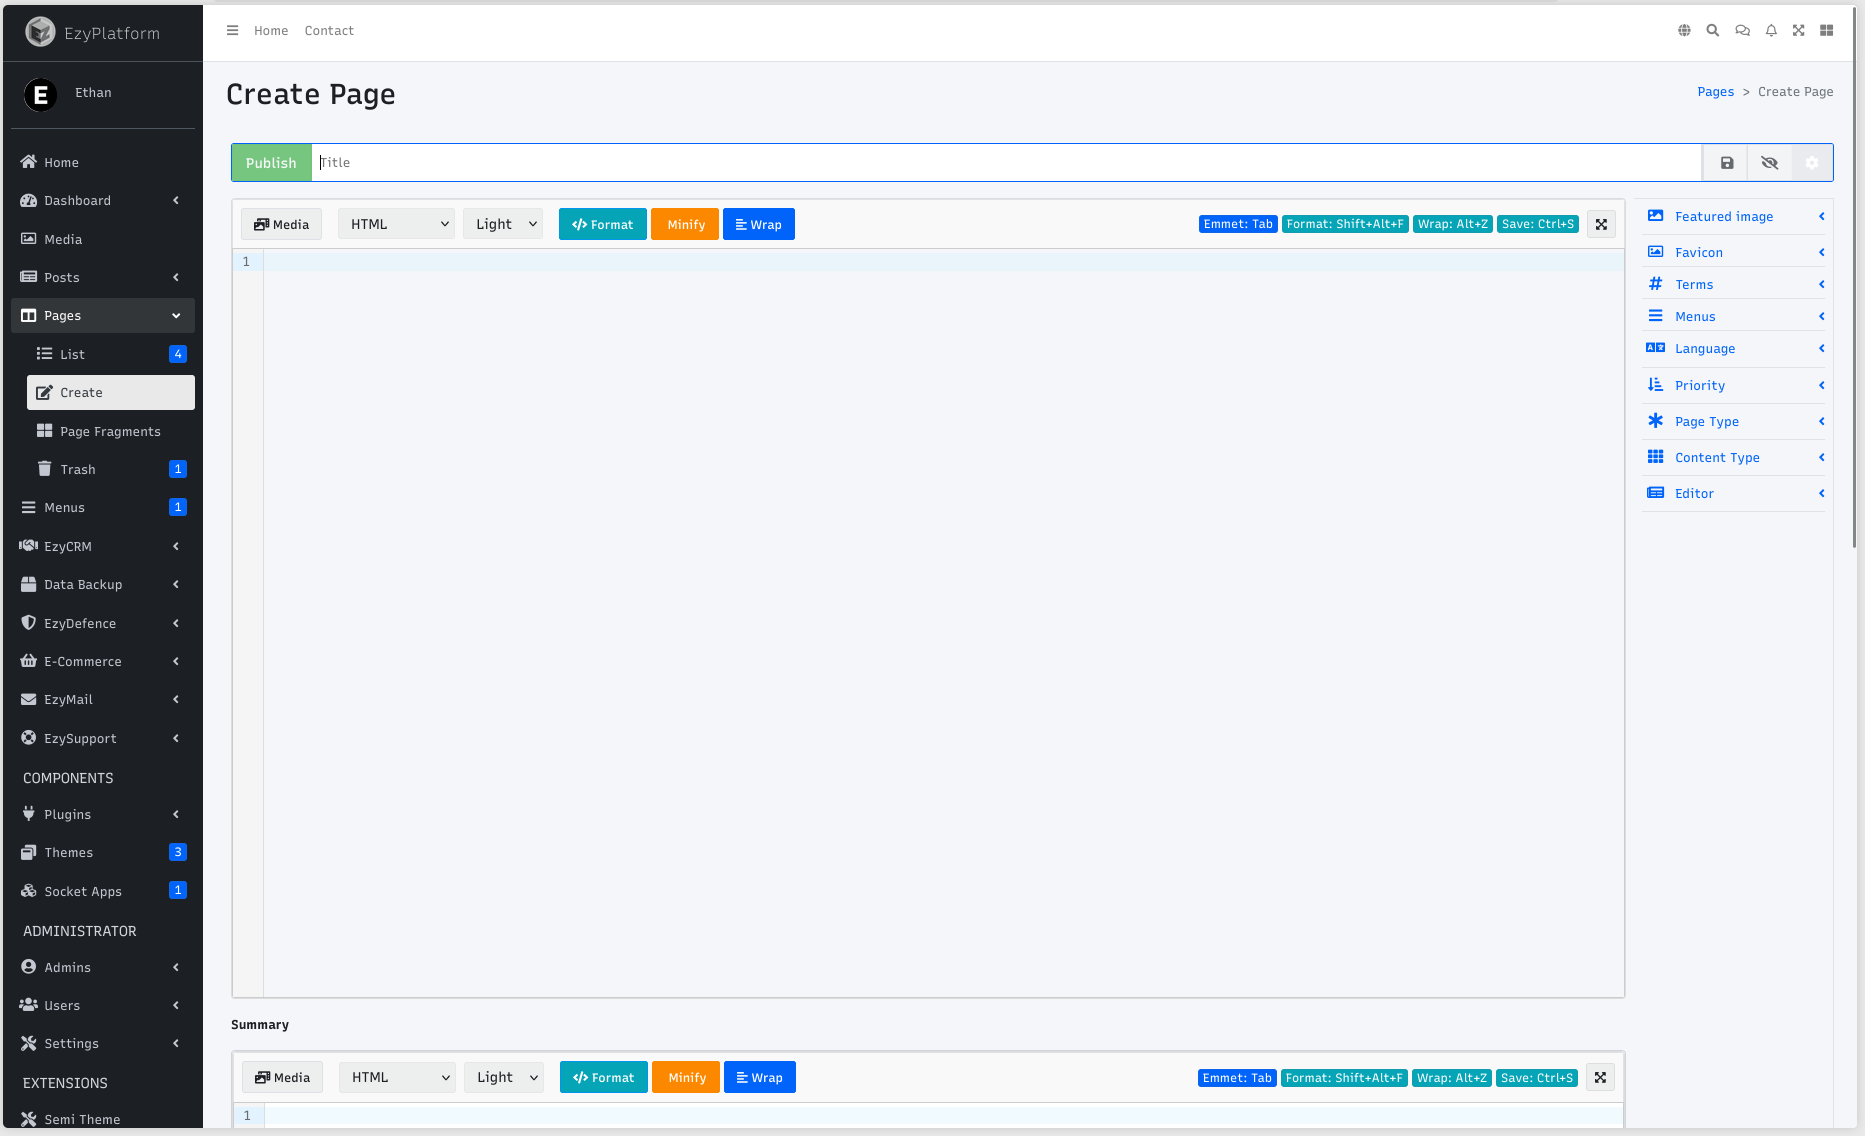Image resolution: width=1865 pixels, height=1136 pixels.
Task: Open the Light theme dropdown in main editor
Action: tap(503, 224)
